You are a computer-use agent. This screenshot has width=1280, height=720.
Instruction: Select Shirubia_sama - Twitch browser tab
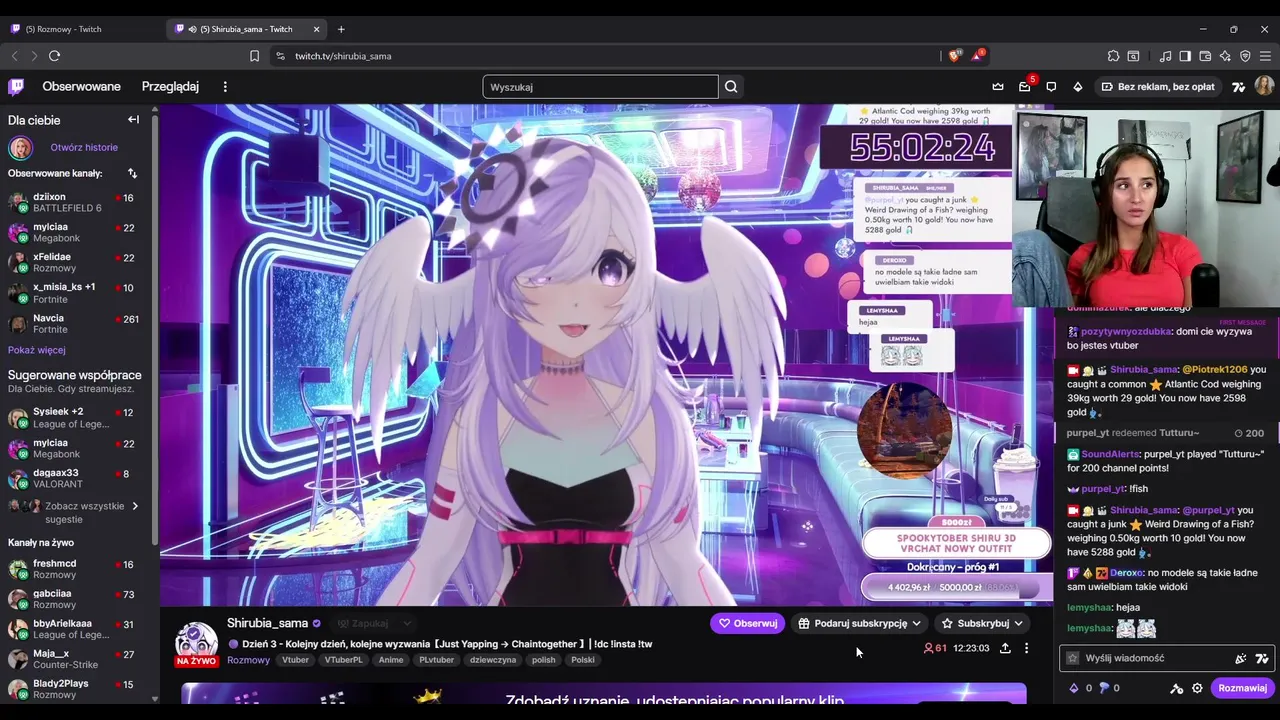point(247,29)
